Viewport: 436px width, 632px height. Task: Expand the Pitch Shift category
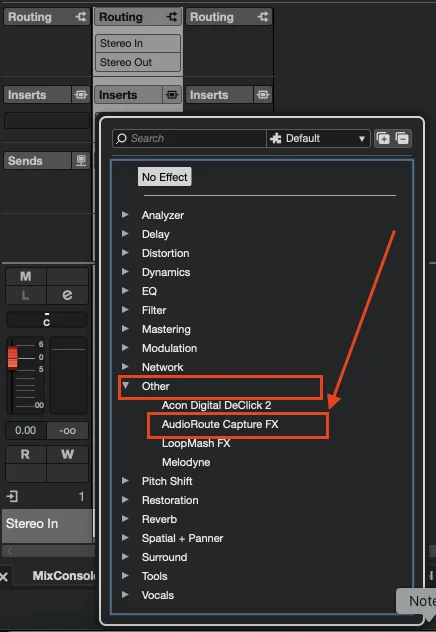click(125, 480)
